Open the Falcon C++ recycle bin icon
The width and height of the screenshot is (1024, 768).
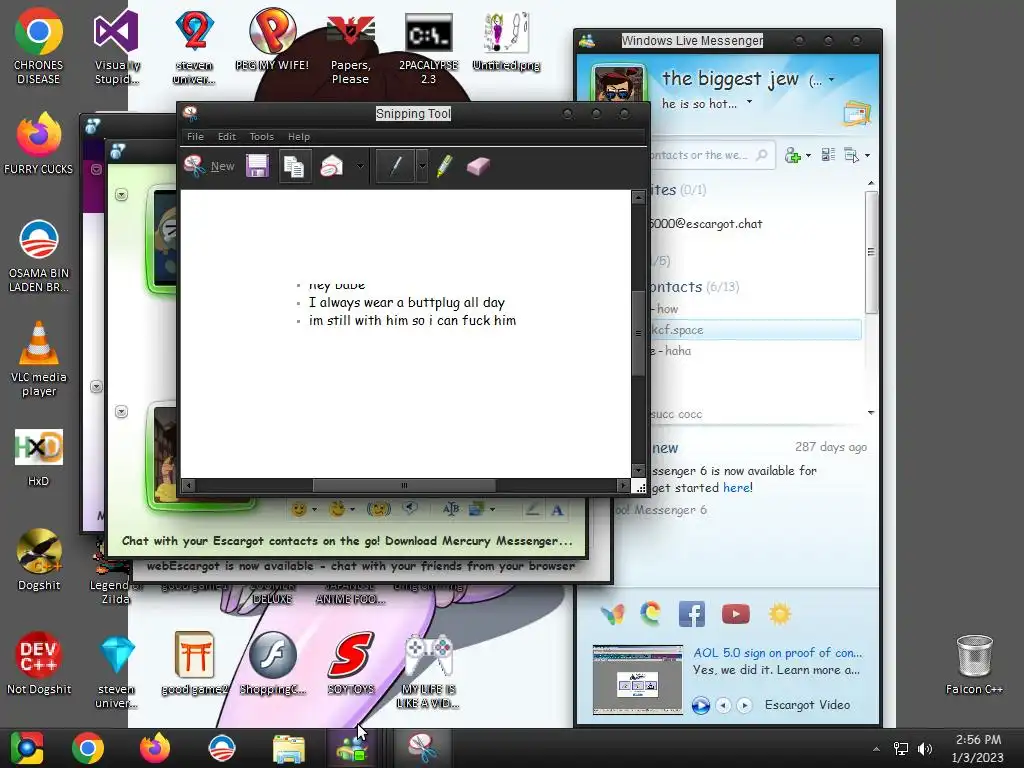point(974,665)
